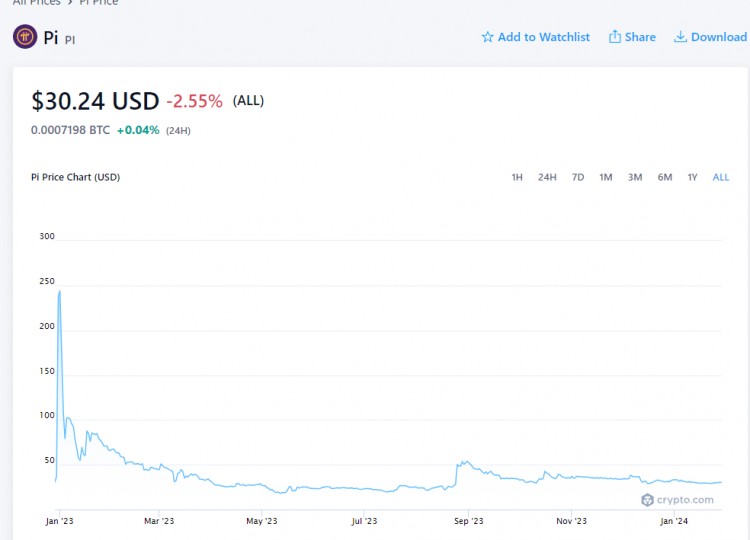Select the 6M chart range
Viewport: 750px width, 540px height.
click(x=665, y=177)
